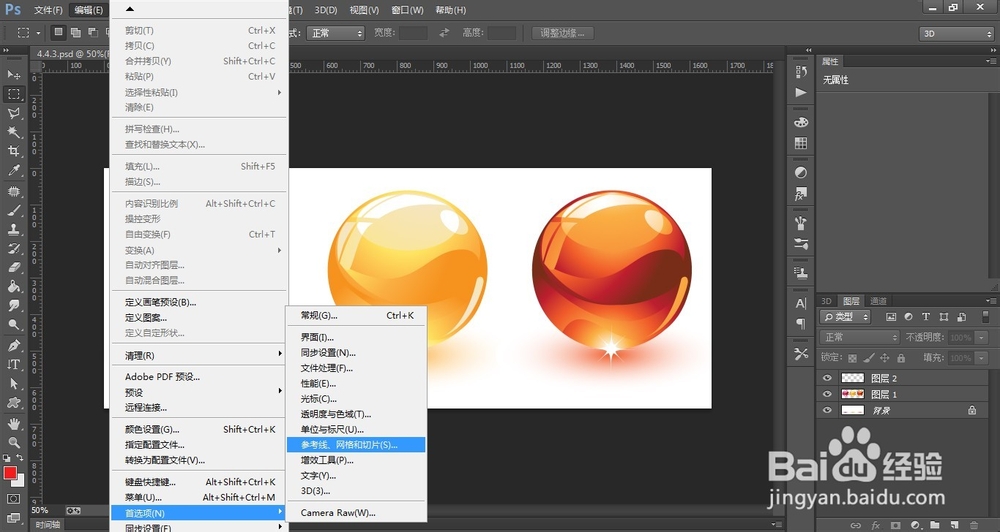Select the Eyedropper tool
The height and width of the screenshot is (532, 1000).
point(13,171)
